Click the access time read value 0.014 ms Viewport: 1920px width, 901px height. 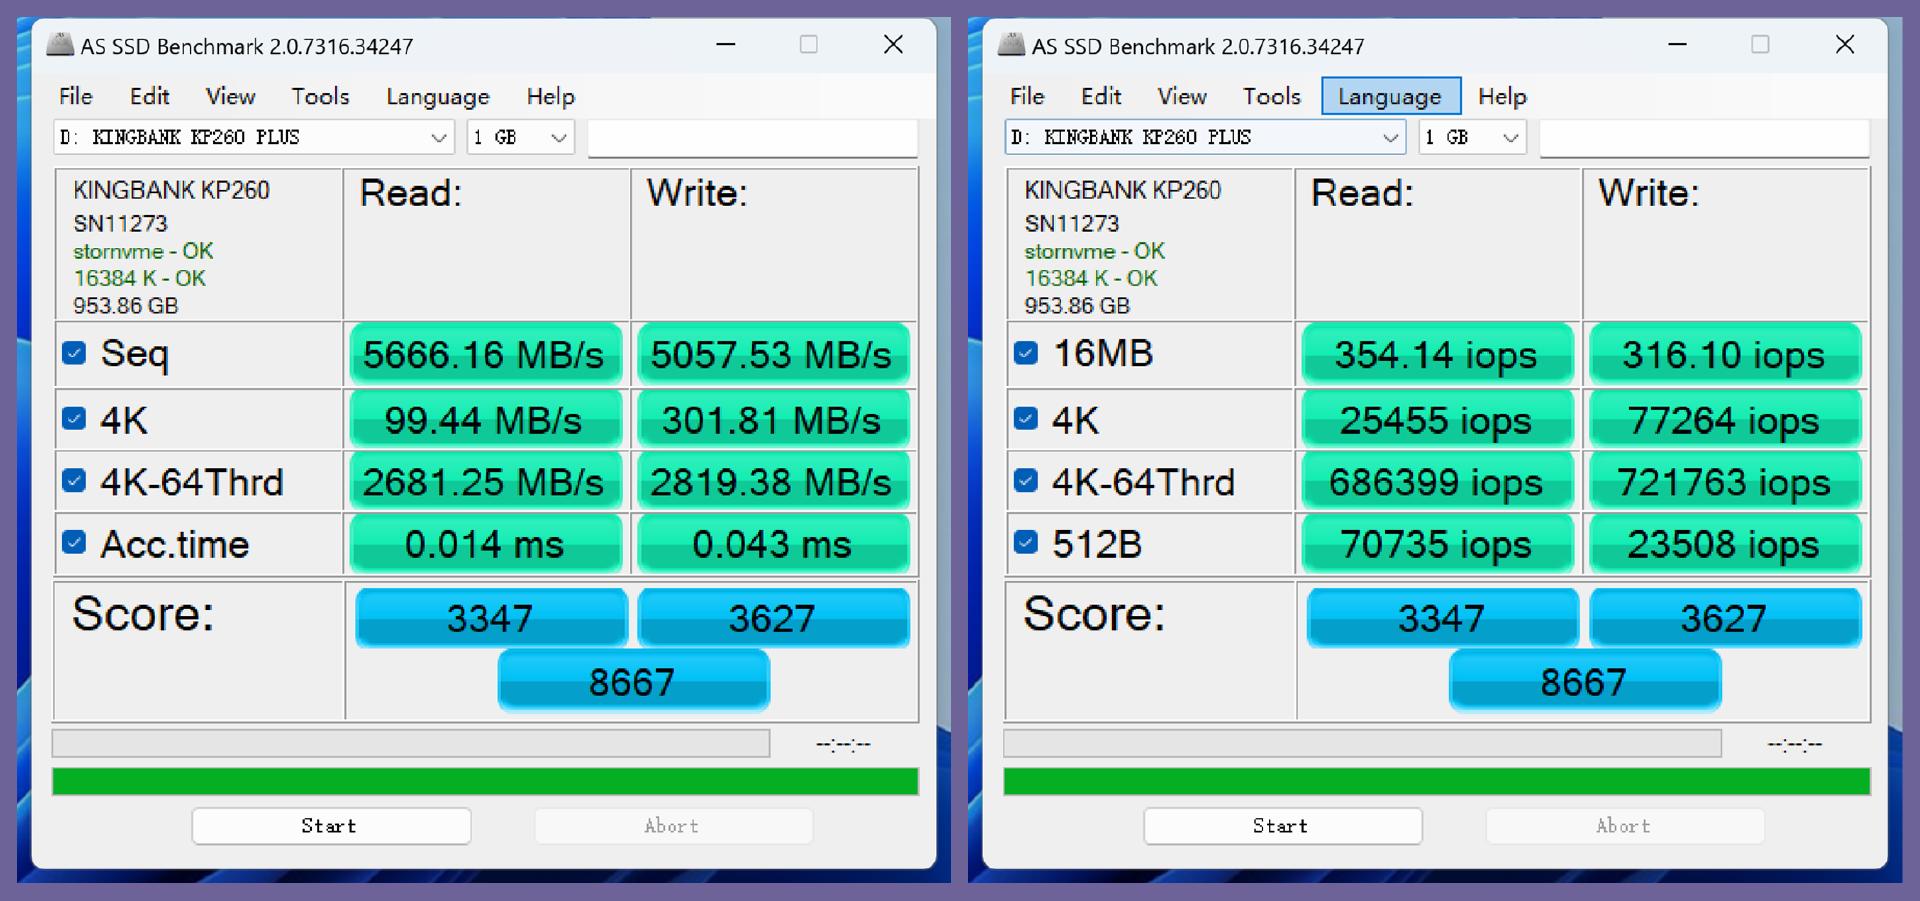tap(485, 543)
